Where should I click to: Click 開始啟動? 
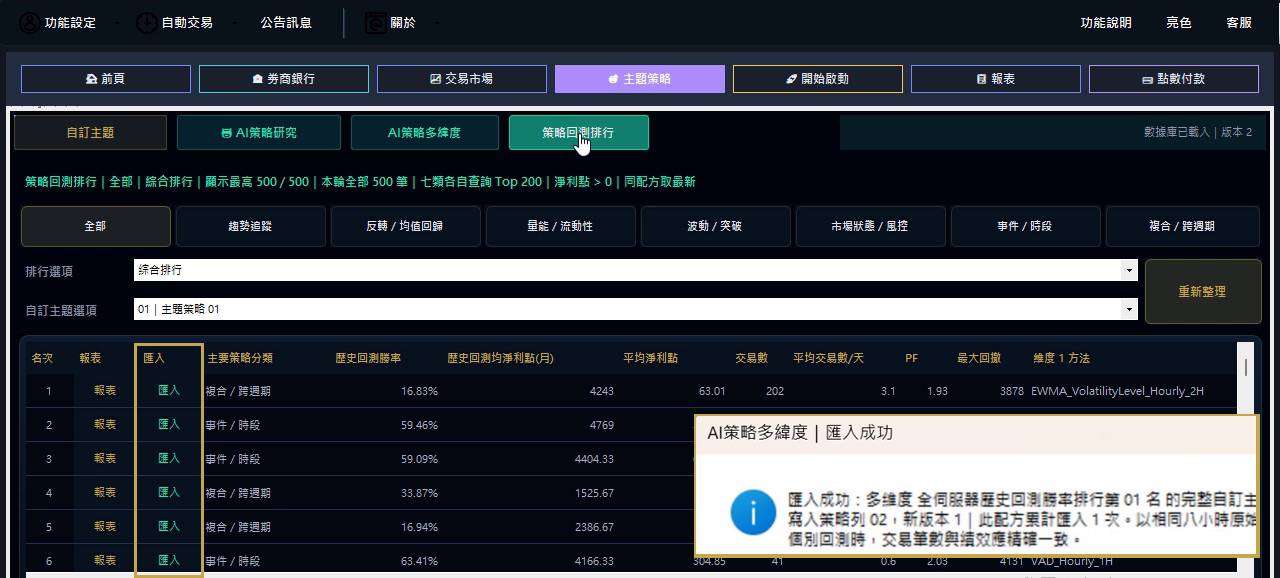pyautogui.click(x=818, y=79)
